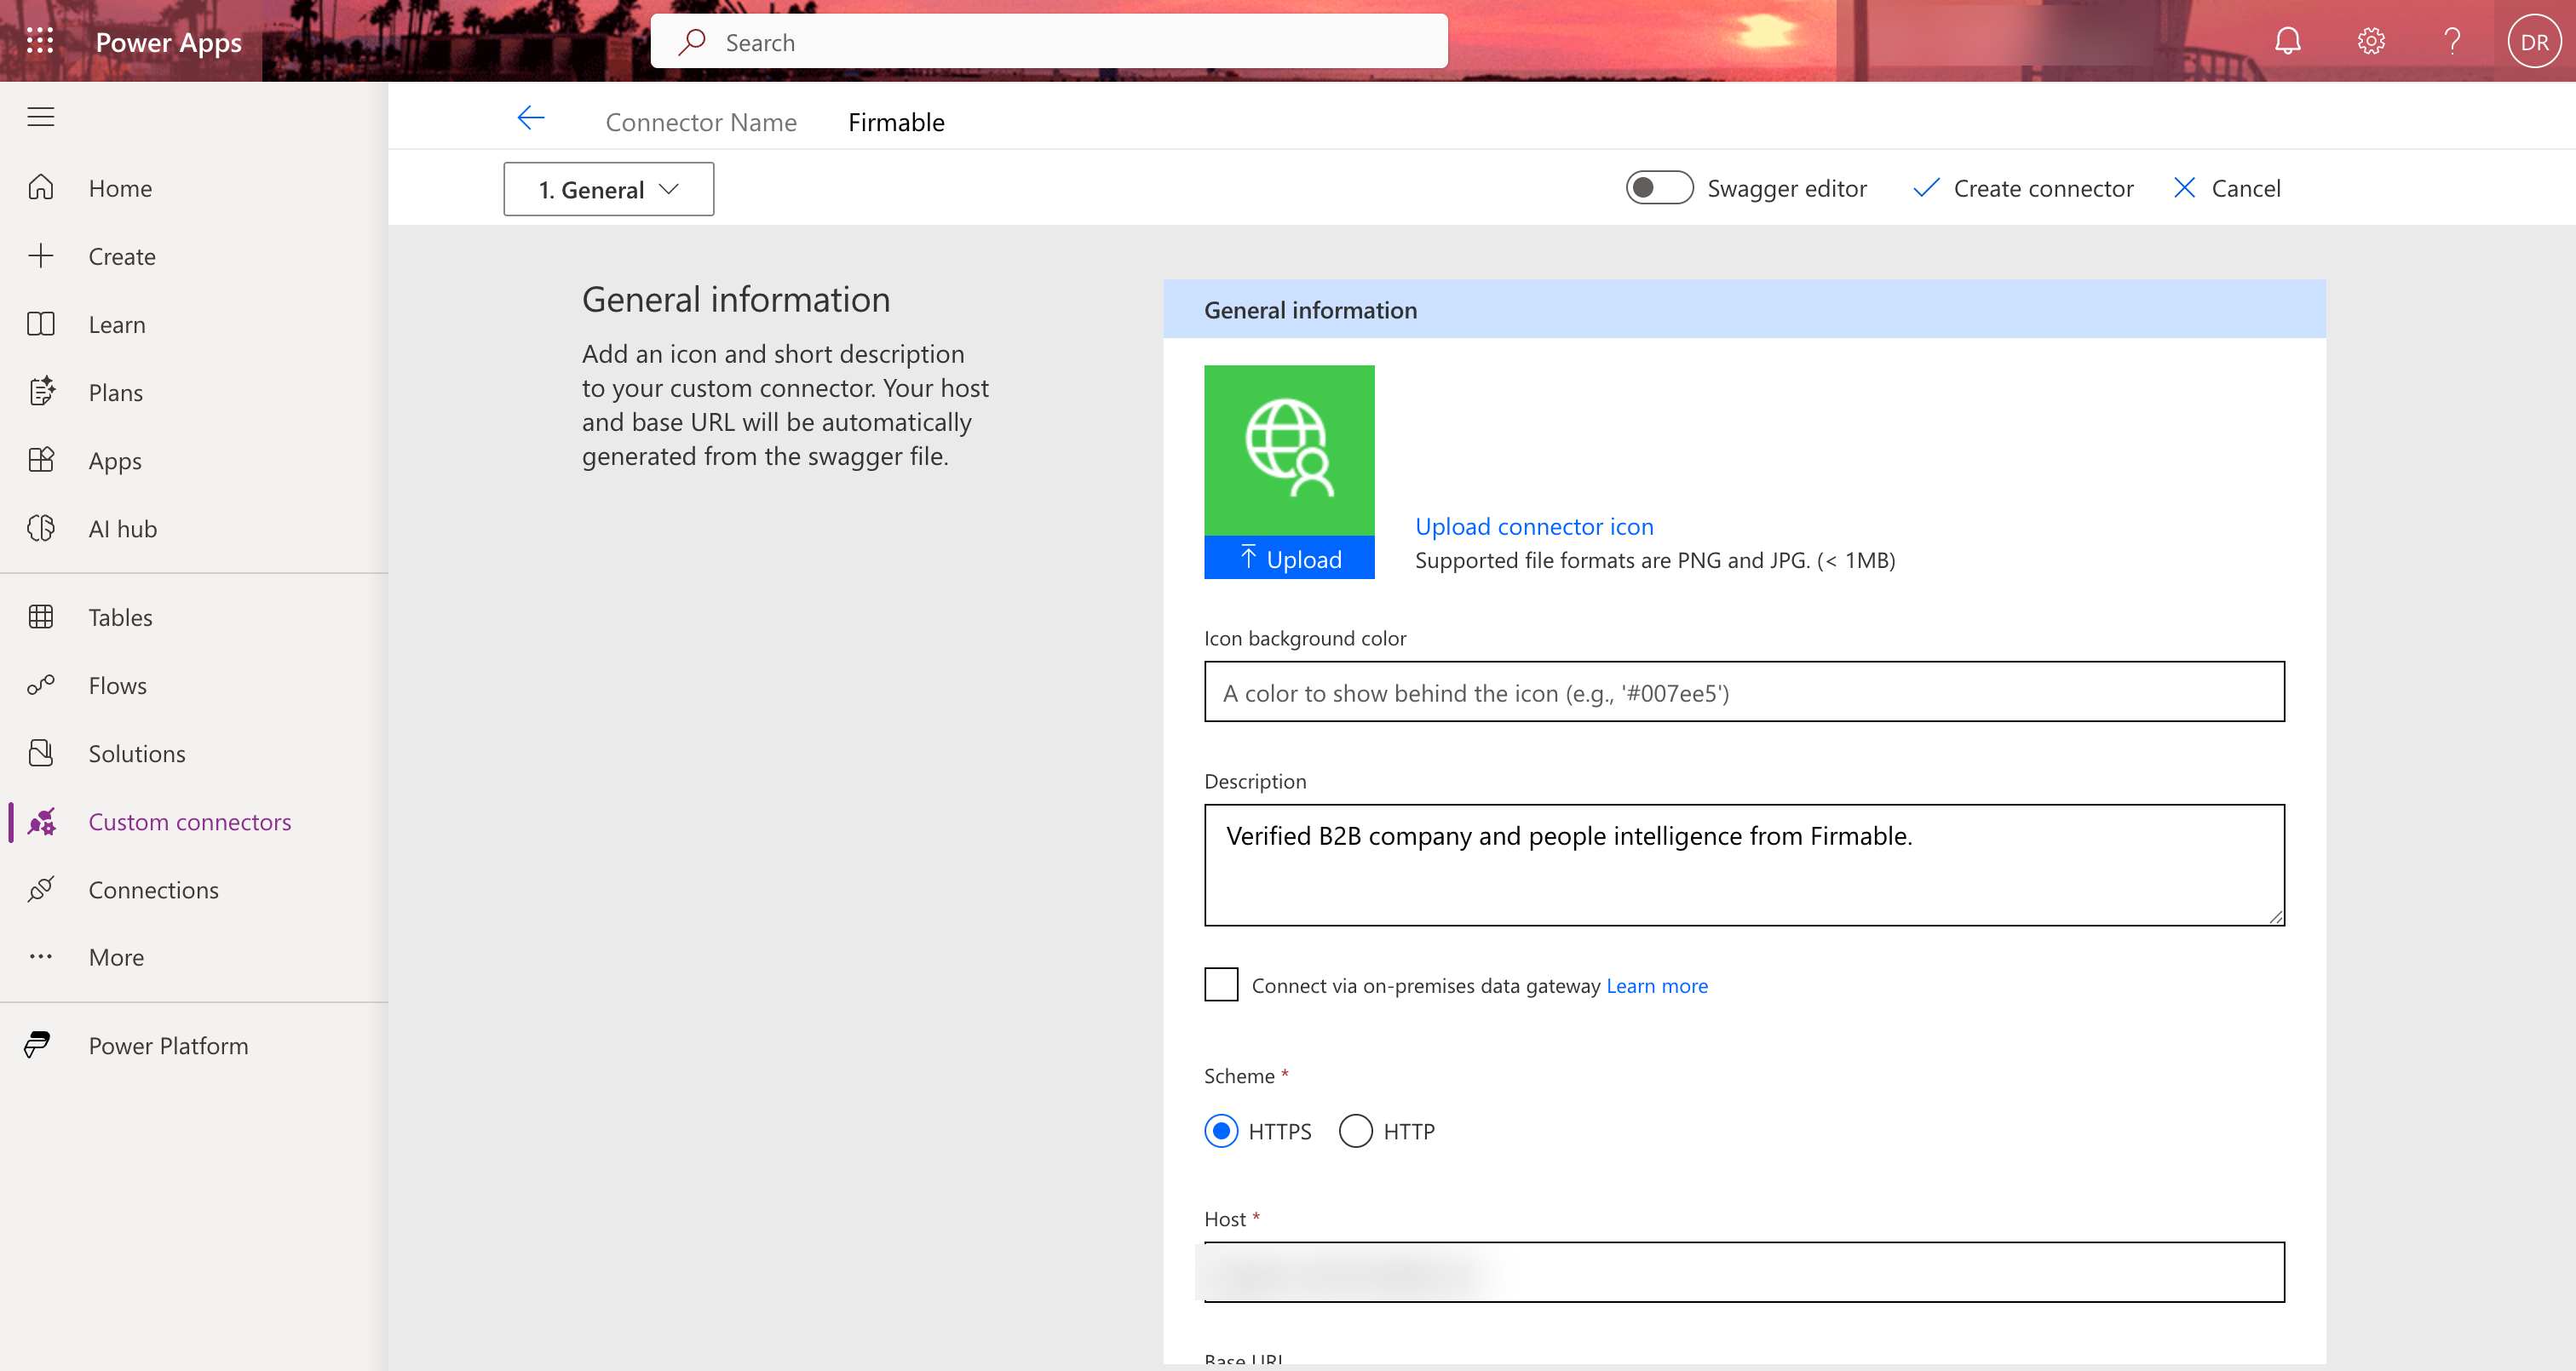Click the blue Upload button
The image size is (2576, 1371).
[1289, 558]
